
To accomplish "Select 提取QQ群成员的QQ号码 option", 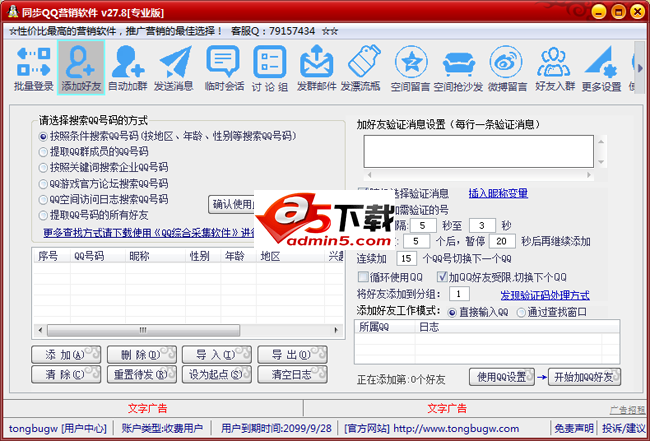I will click(94, 152).
